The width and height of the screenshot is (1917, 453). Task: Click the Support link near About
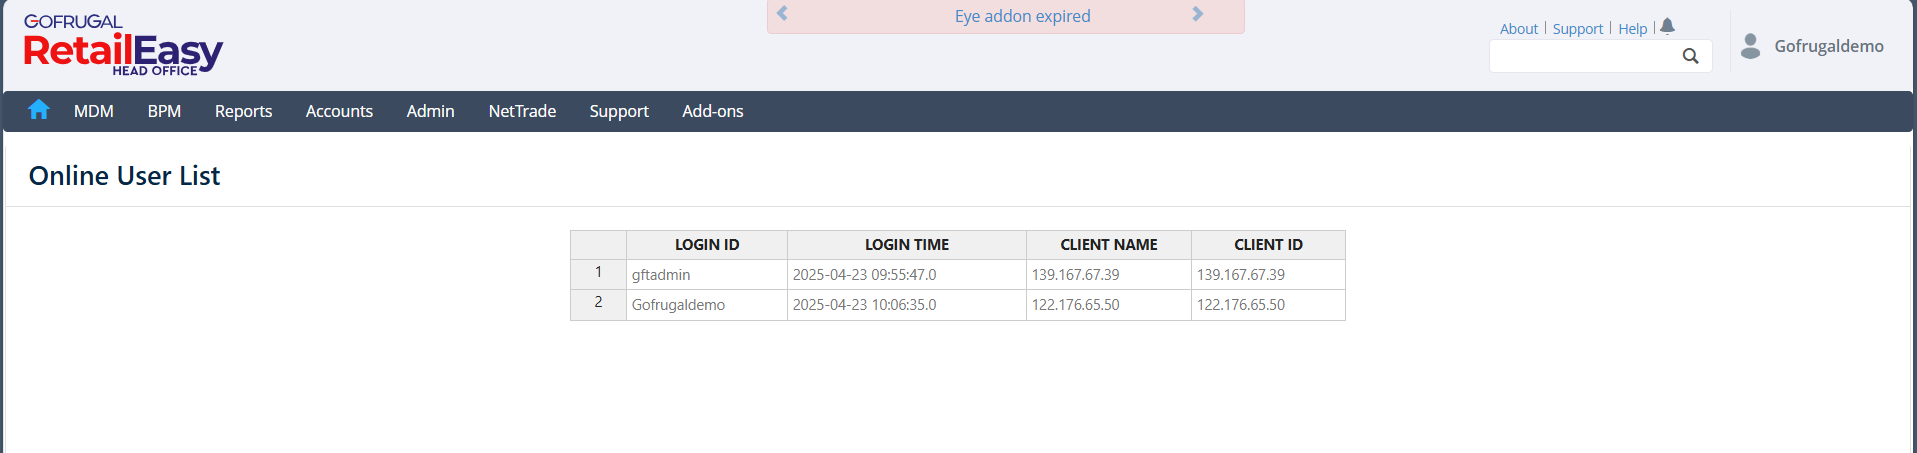coord(1577,29)
